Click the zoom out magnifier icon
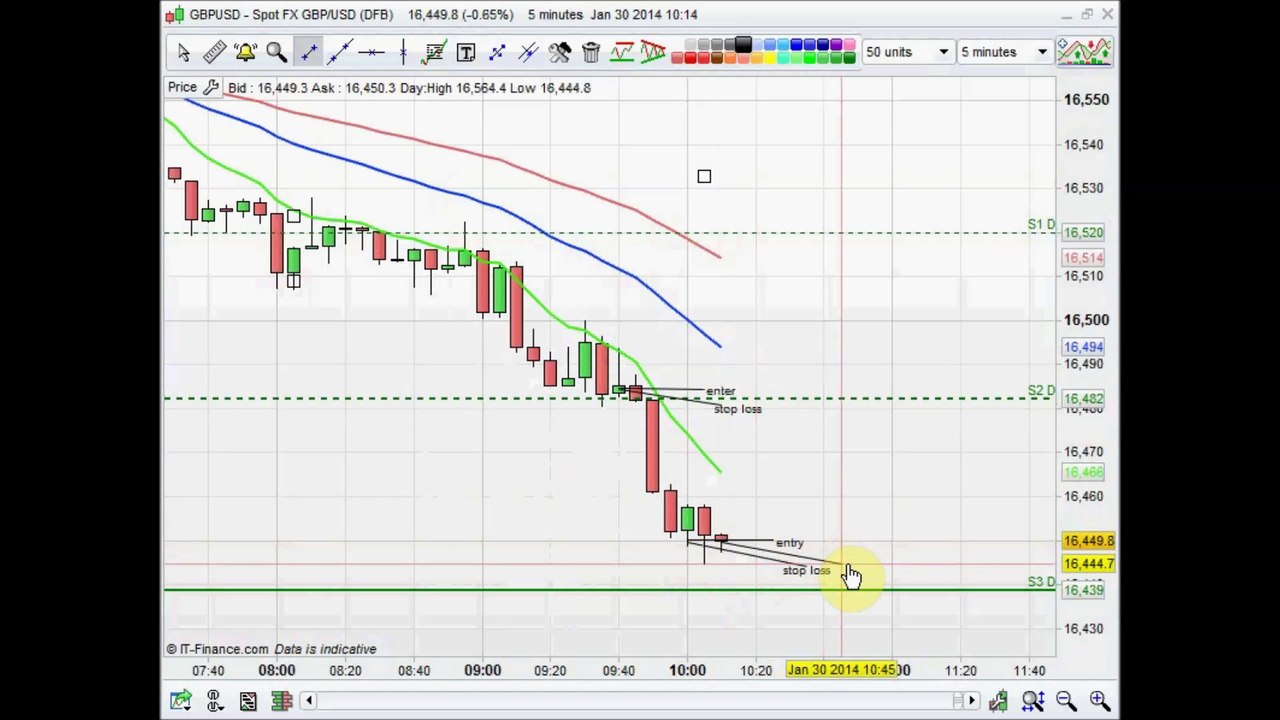1280x720 pixels. tap(1066, 701)
